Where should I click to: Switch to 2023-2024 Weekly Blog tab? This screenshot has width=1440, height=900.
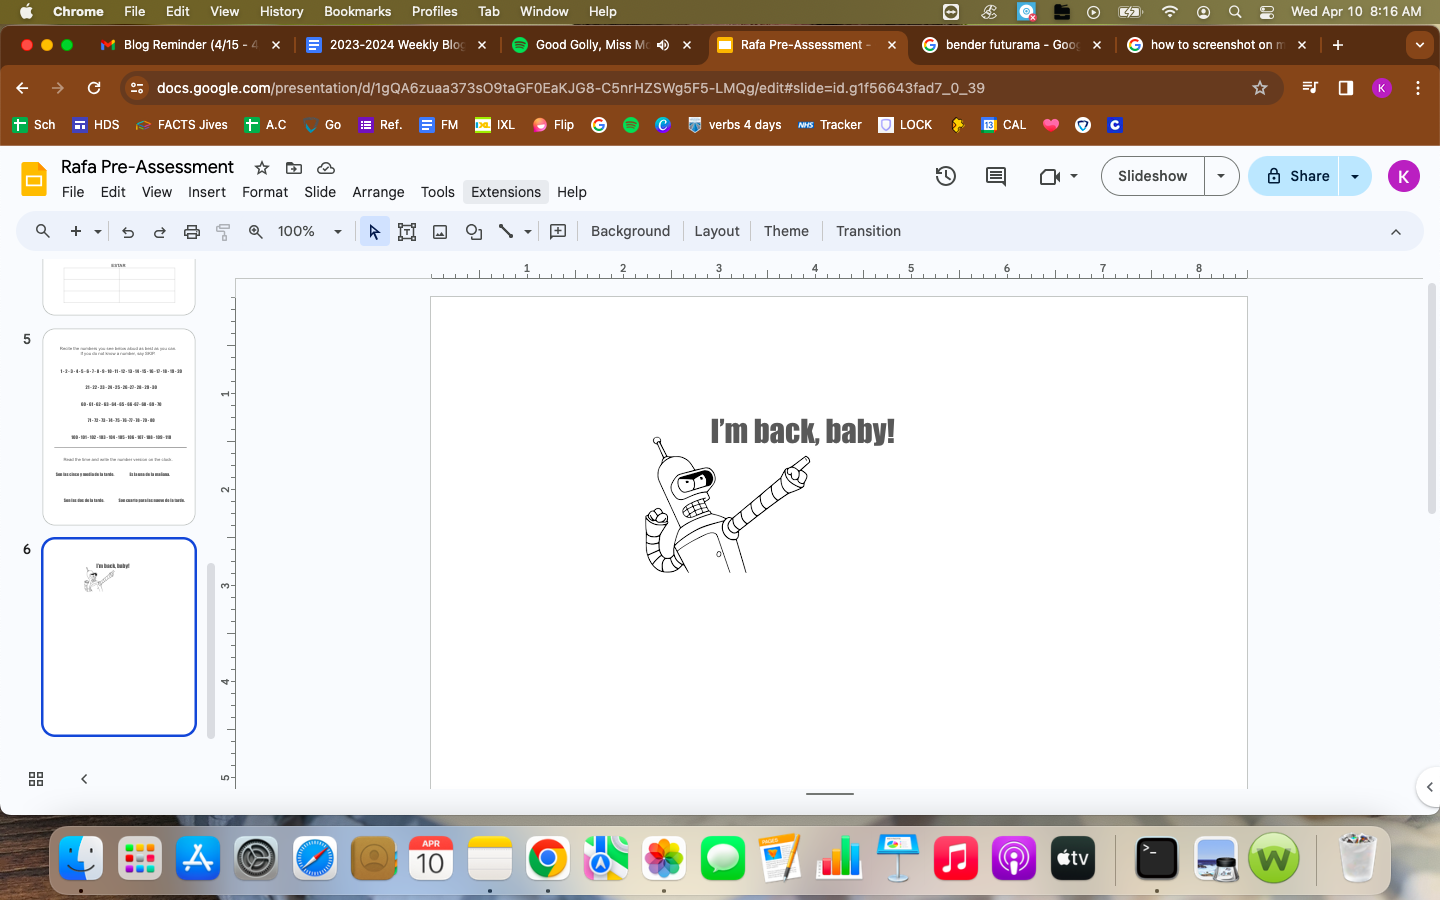point(396,45)
